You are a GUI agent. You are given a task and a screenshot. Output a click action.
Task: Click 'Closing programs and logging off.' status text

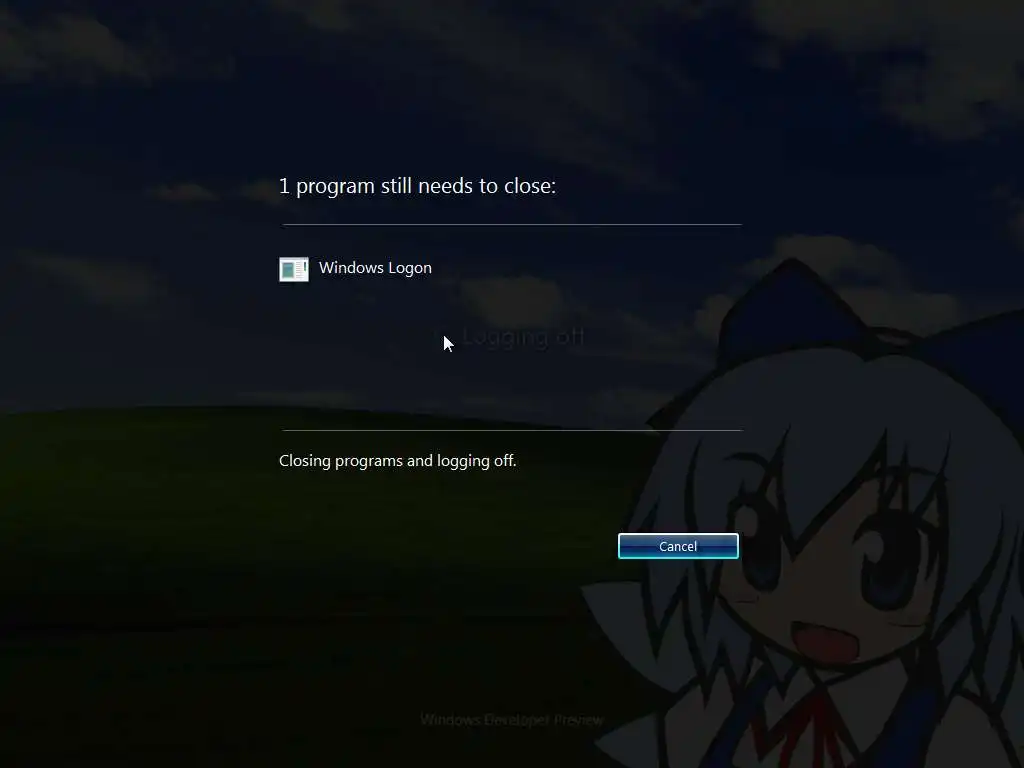(398, 461)
